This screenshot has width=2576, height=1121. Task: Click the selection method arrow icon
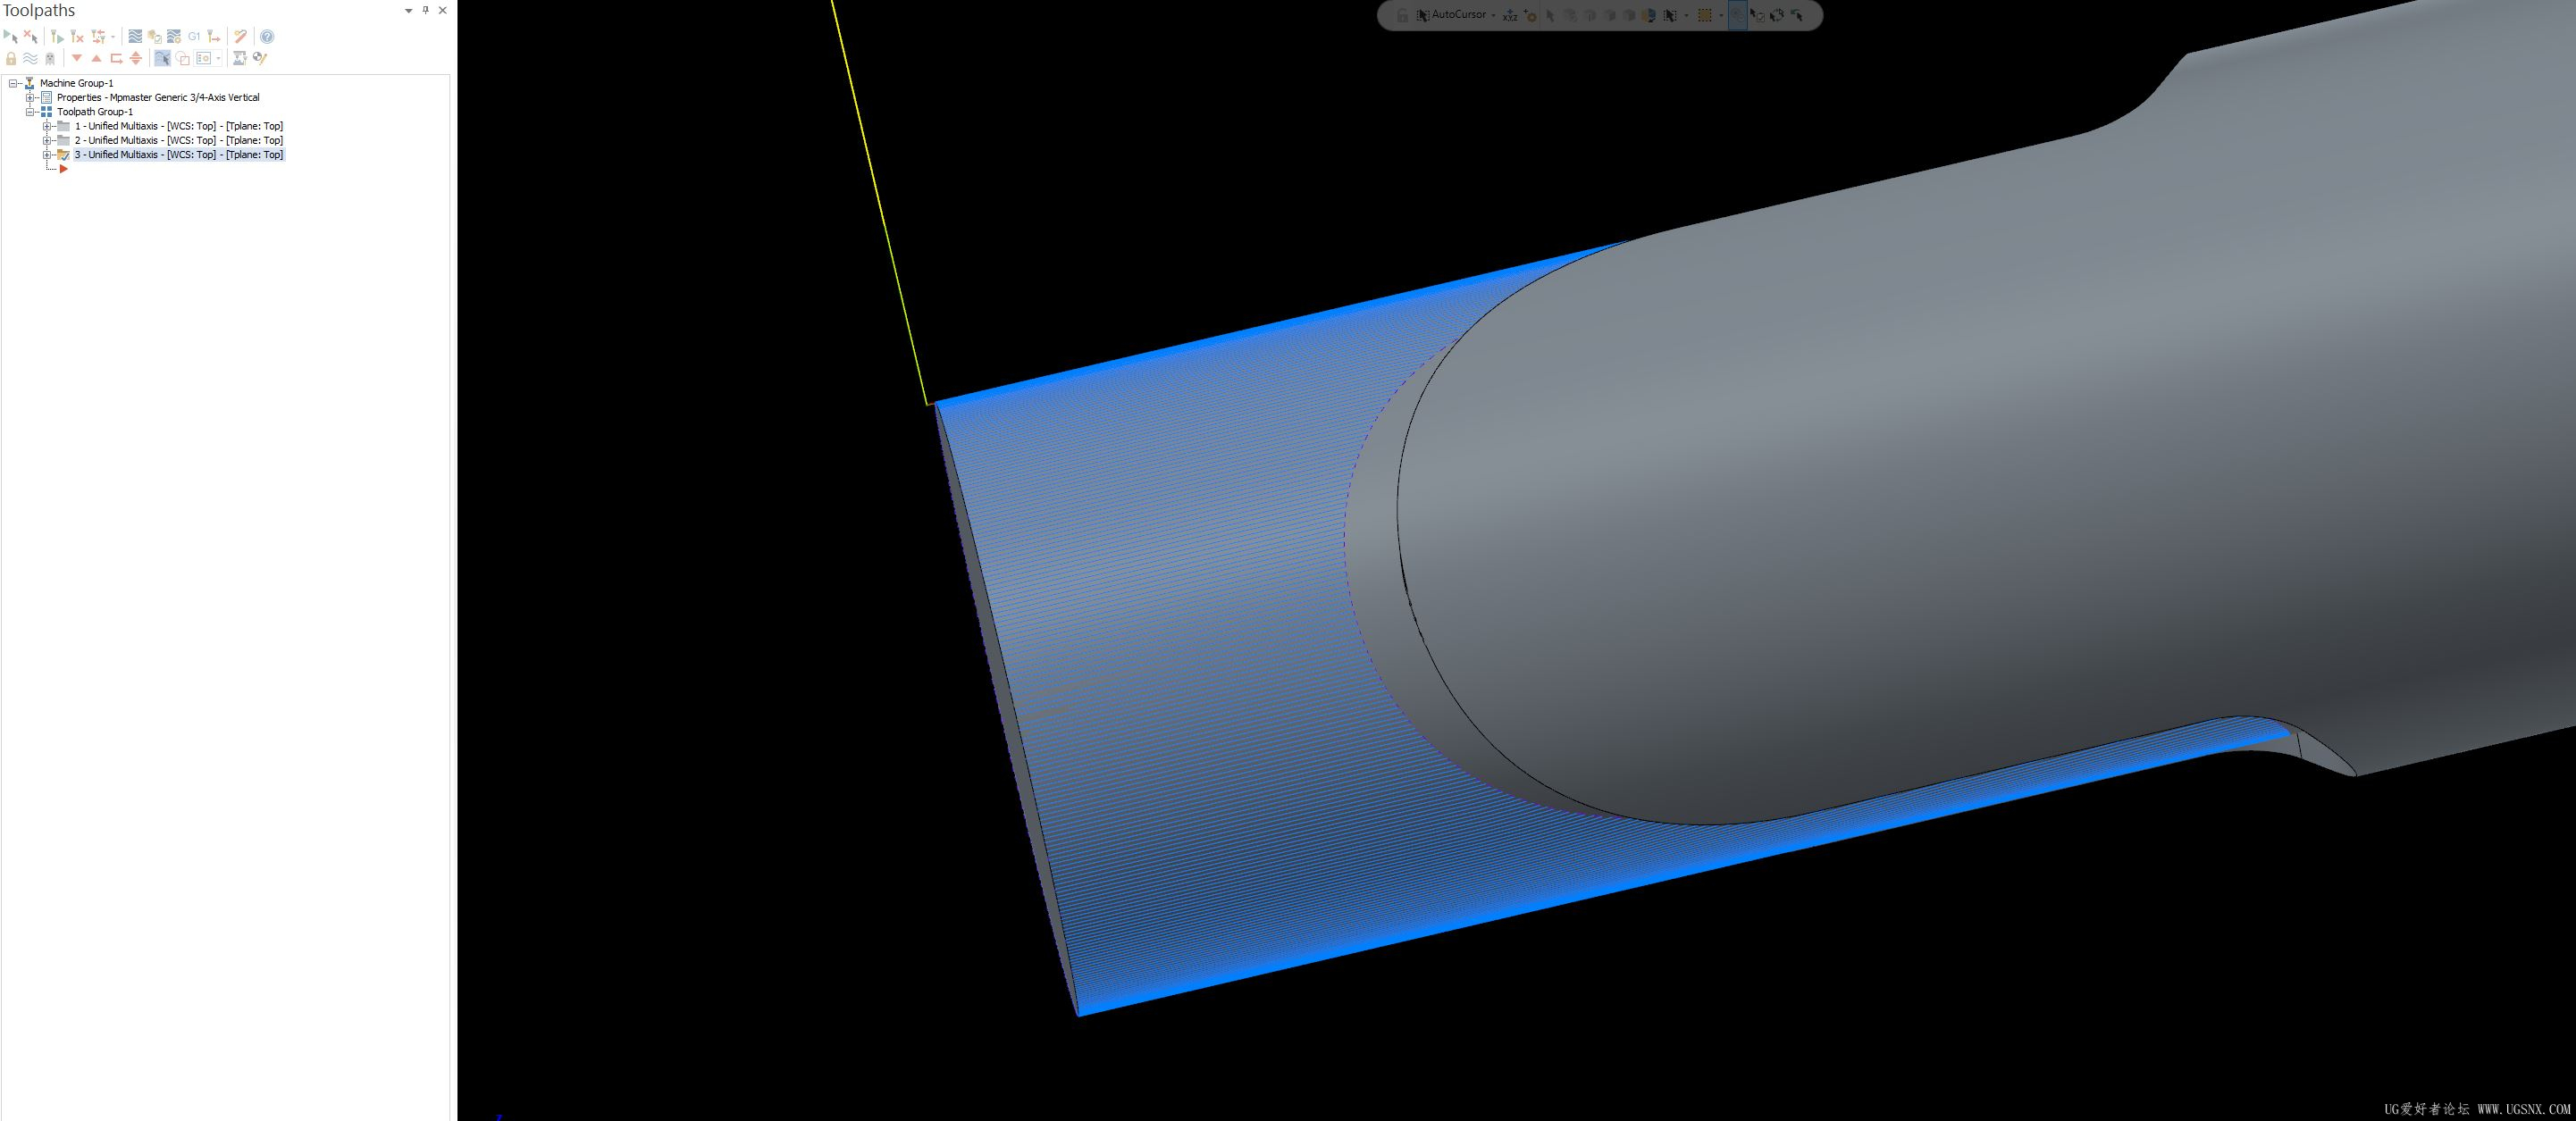(x=1670, y=15)
